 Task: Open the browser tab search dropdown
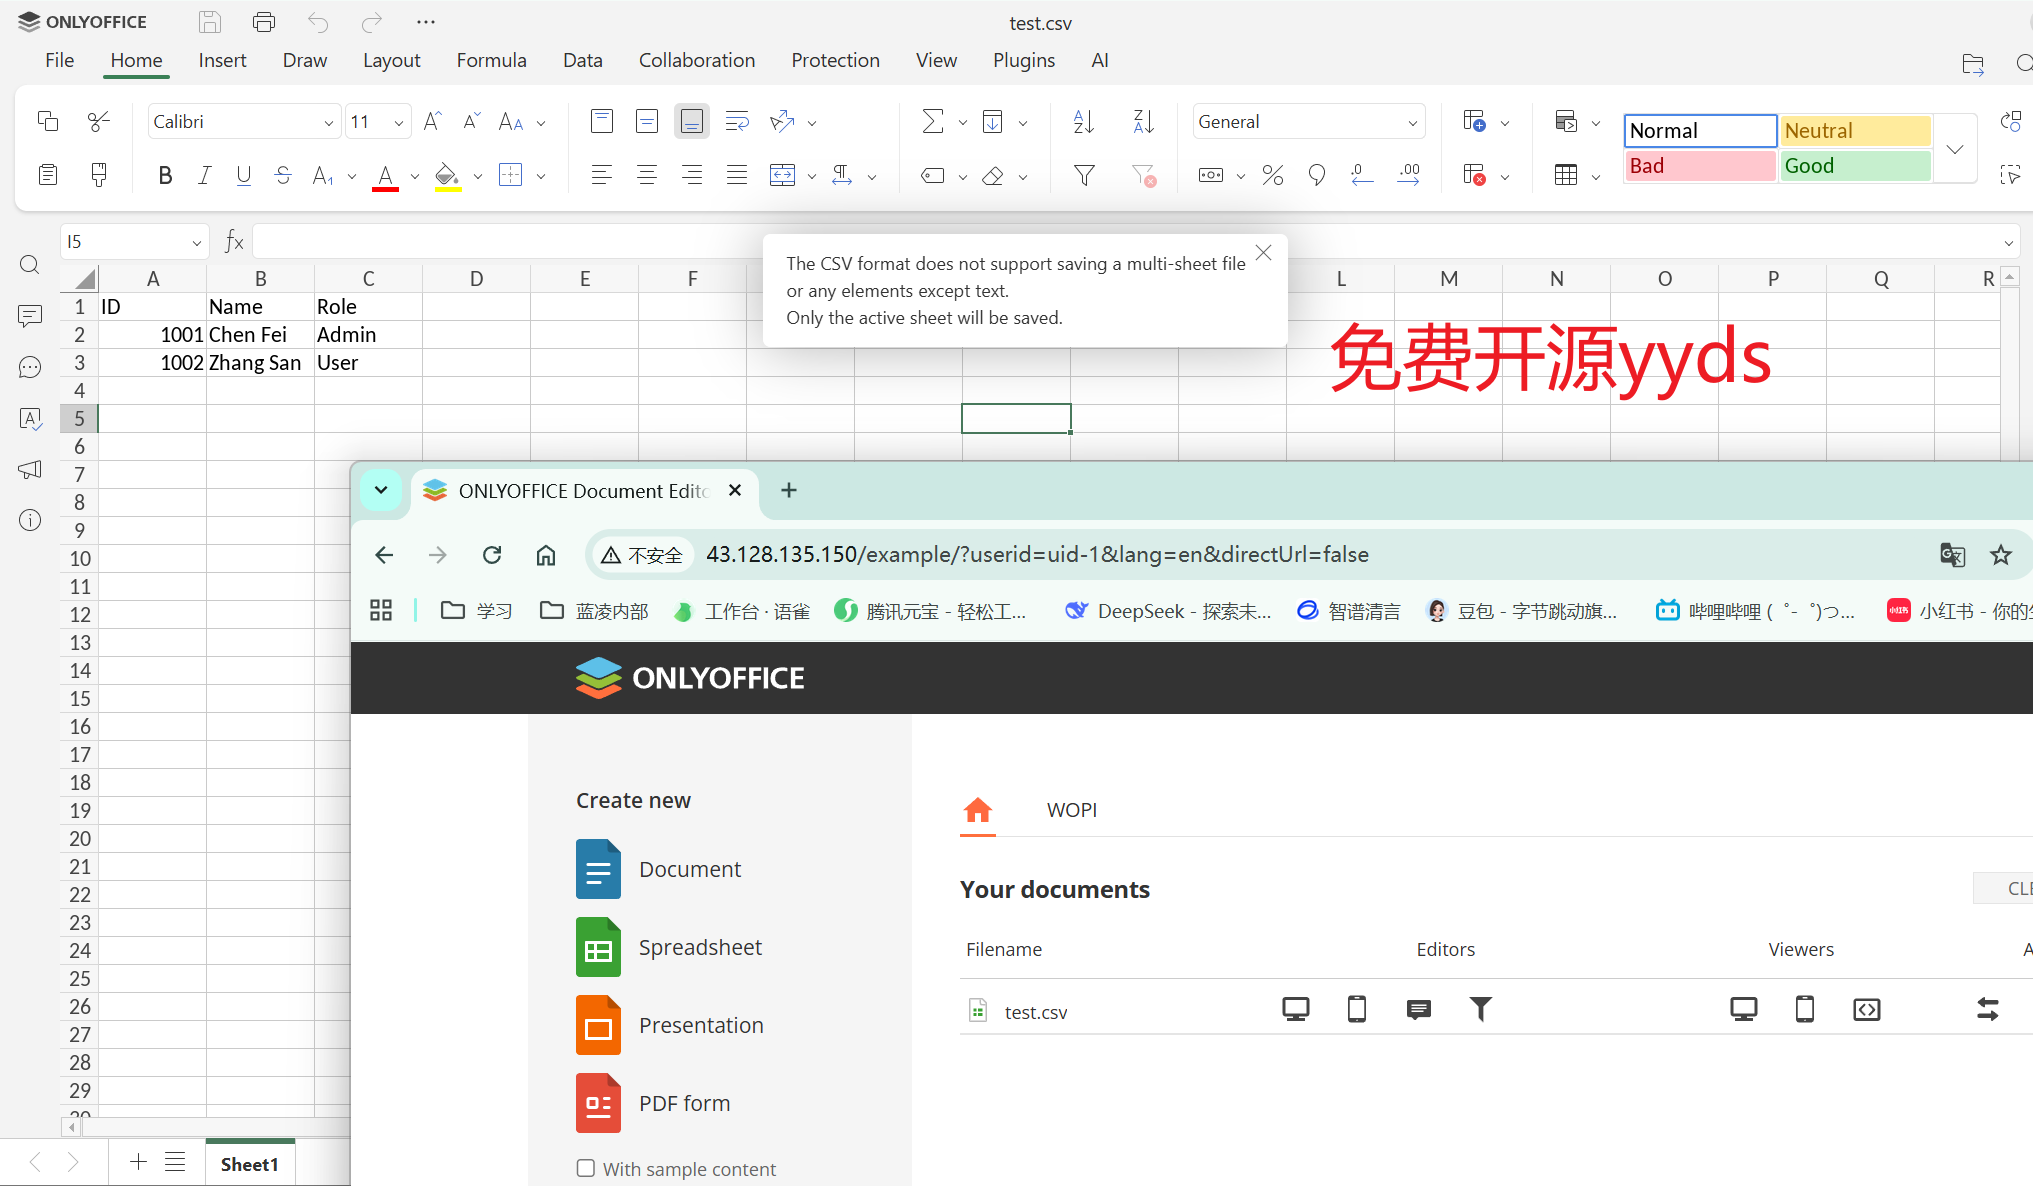[x=381, y=490]
